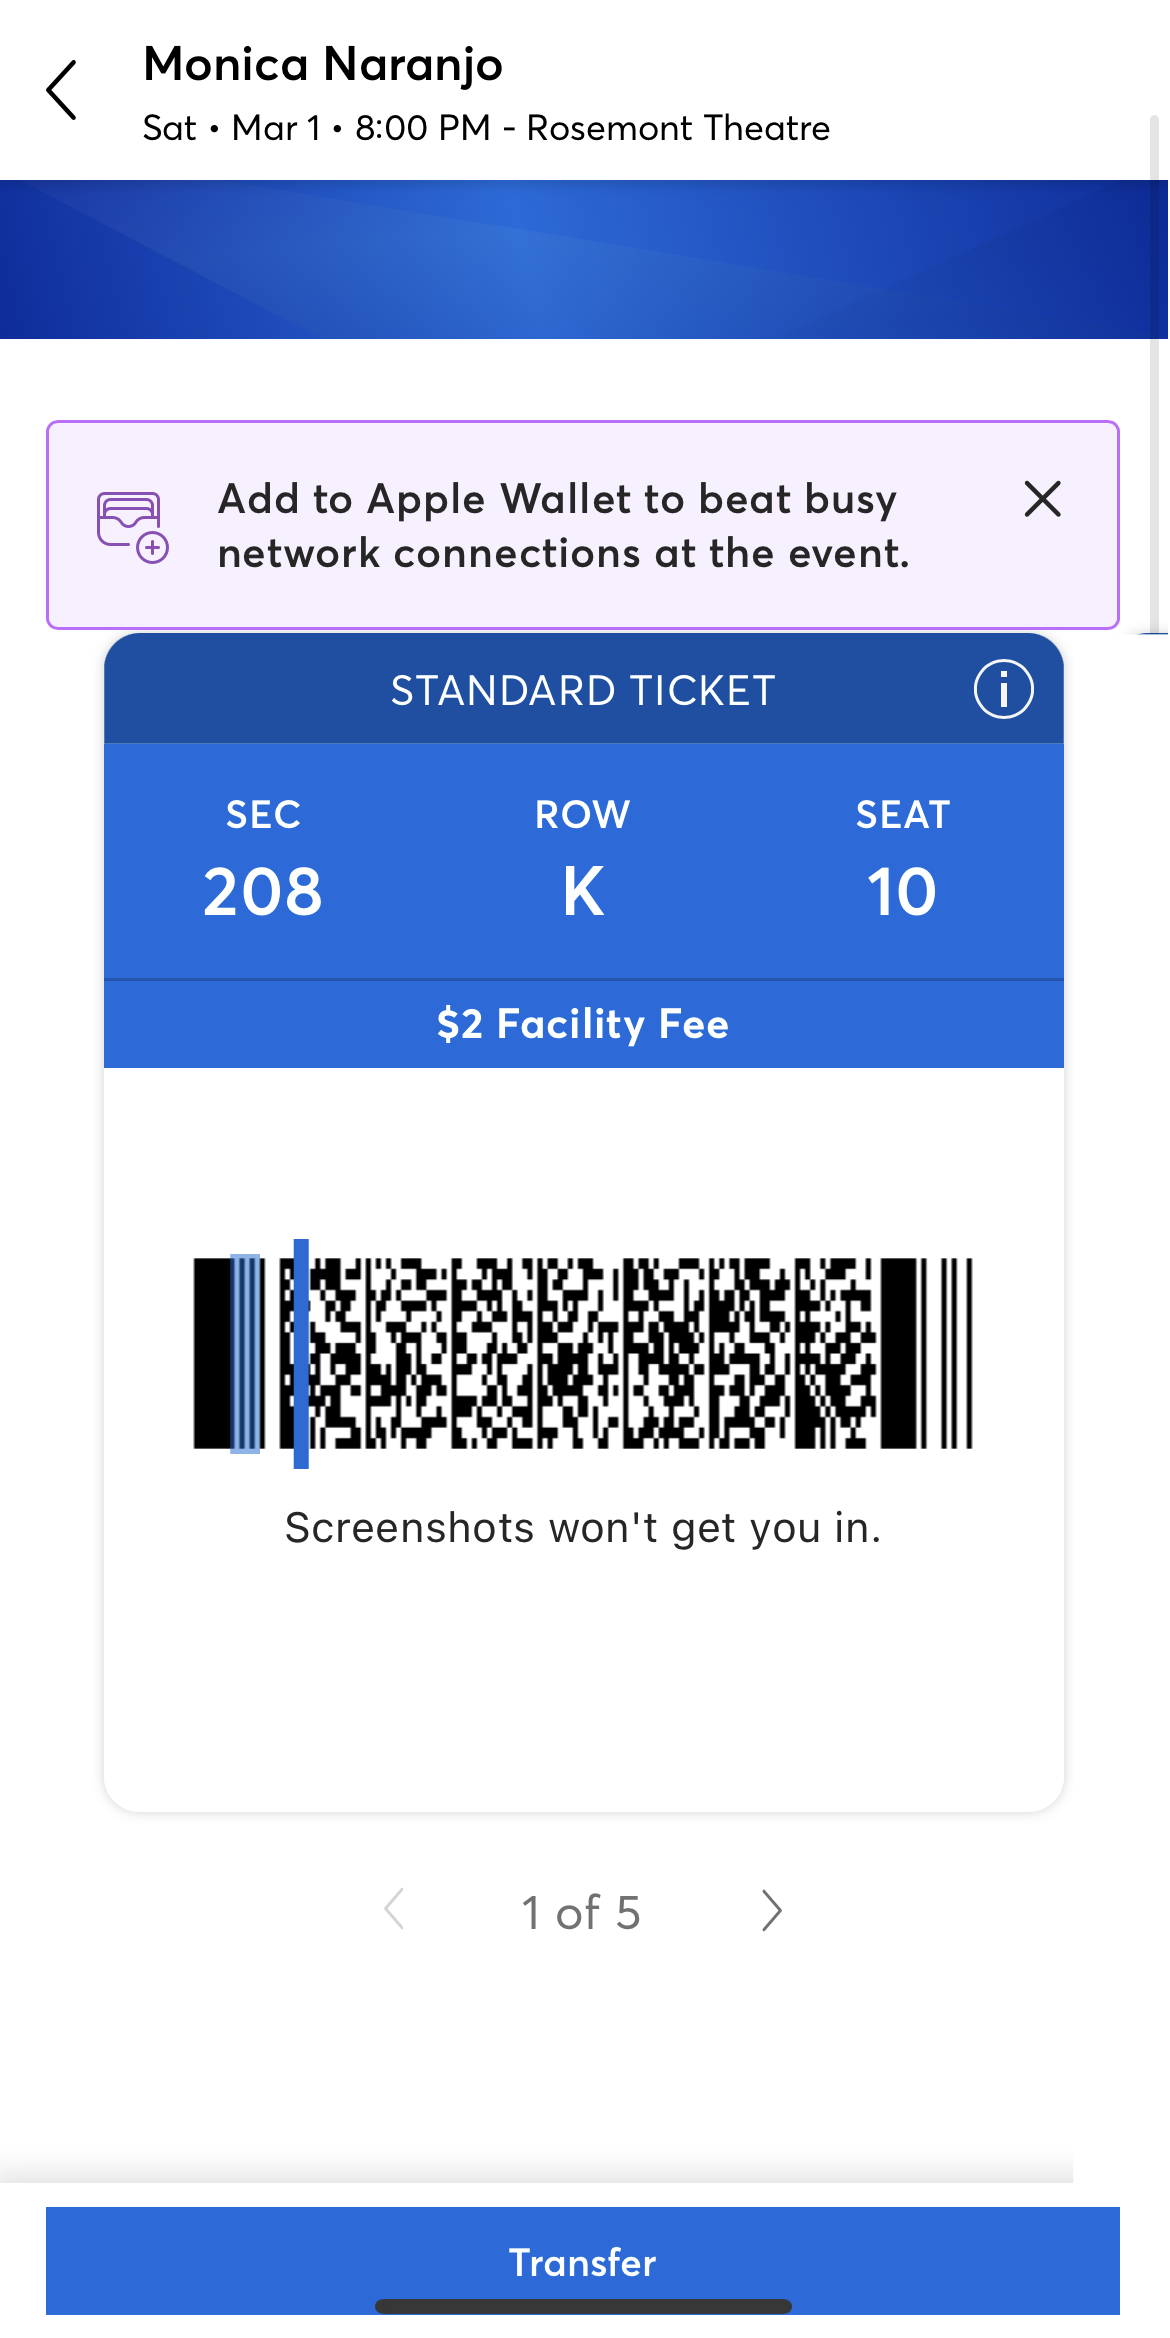Image resolution: width=1170 pixels, height=2338 pixels.
Task: Tap the event date and venue line
Action: click(486, 128)
